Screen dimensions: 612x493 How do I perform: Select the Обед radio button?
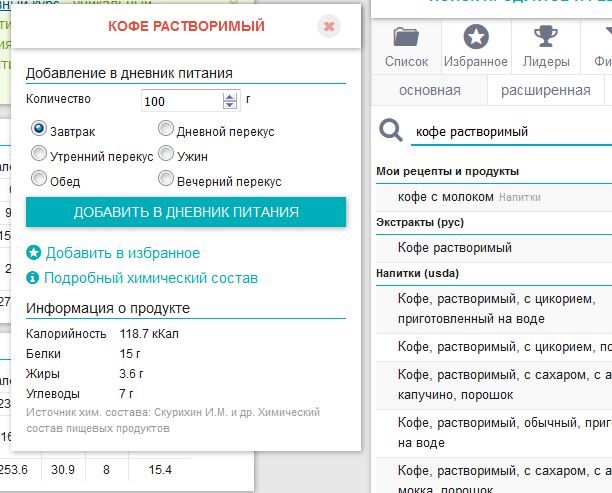pos(39,179)
